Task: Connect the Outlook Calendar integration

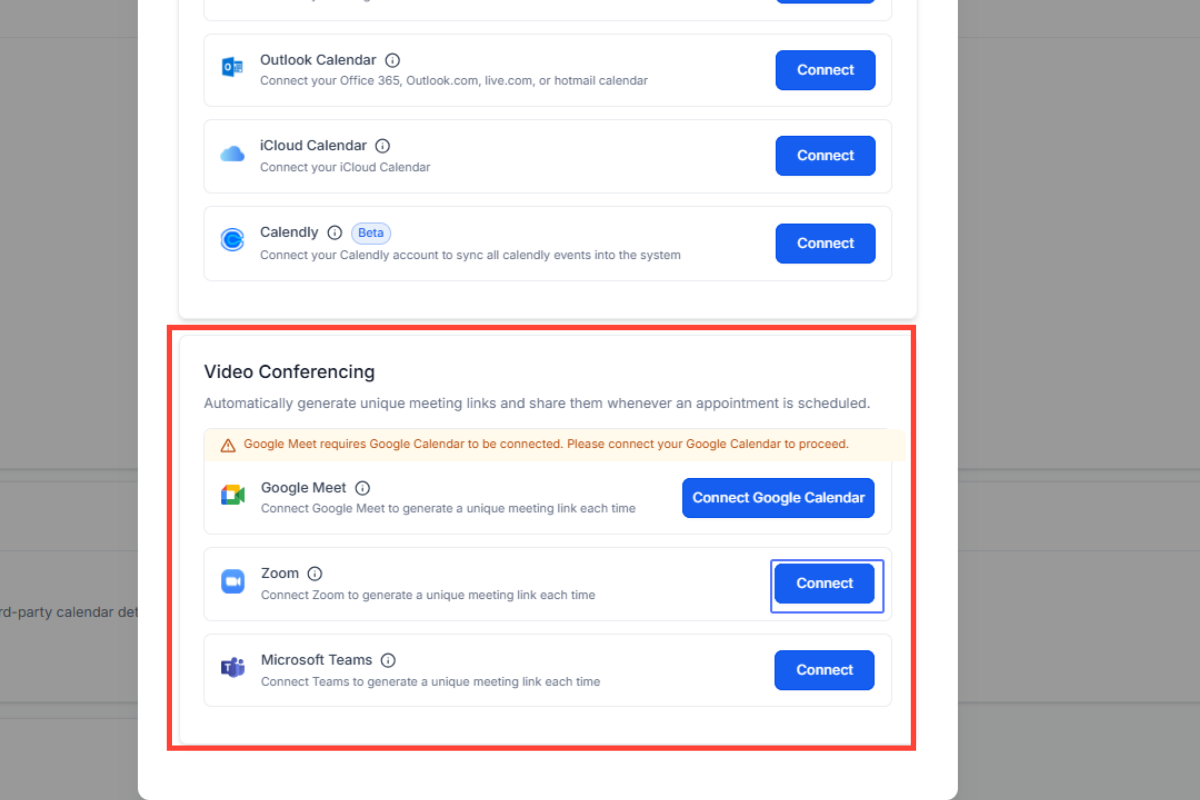Action: point(825,70)
